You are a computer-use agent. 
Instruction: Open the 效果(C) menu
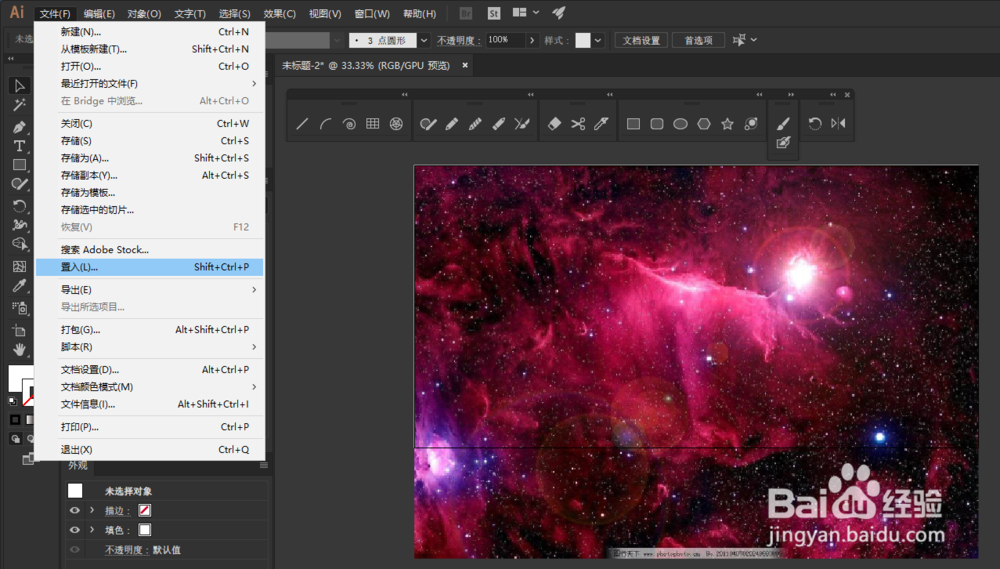click(279, 13)
